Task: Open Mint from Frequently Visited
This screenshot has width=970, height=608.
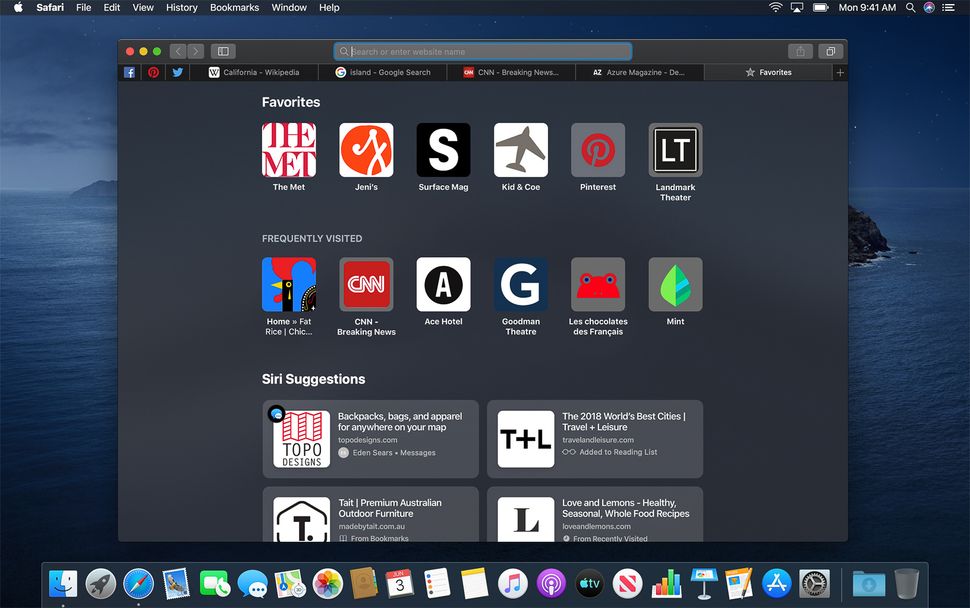Action: coord(674,285)
